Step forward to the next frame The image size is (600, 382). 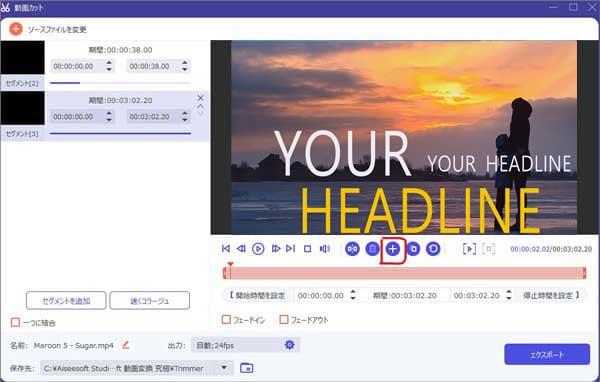[x=276, y=249]
